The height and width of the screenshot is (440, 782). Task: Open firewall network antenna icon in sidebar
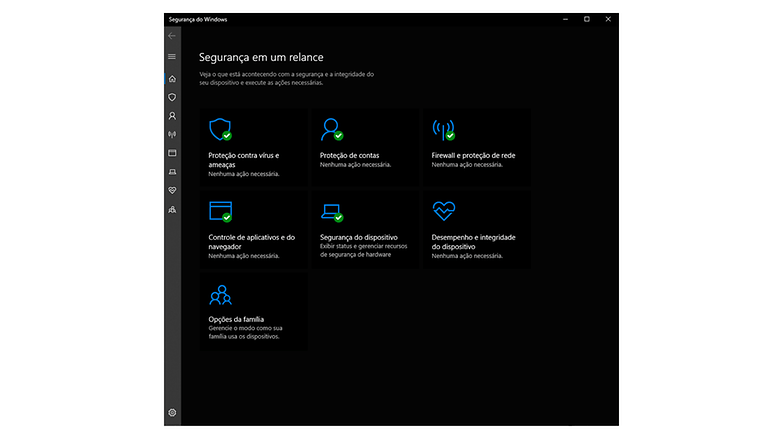(172, 135)
